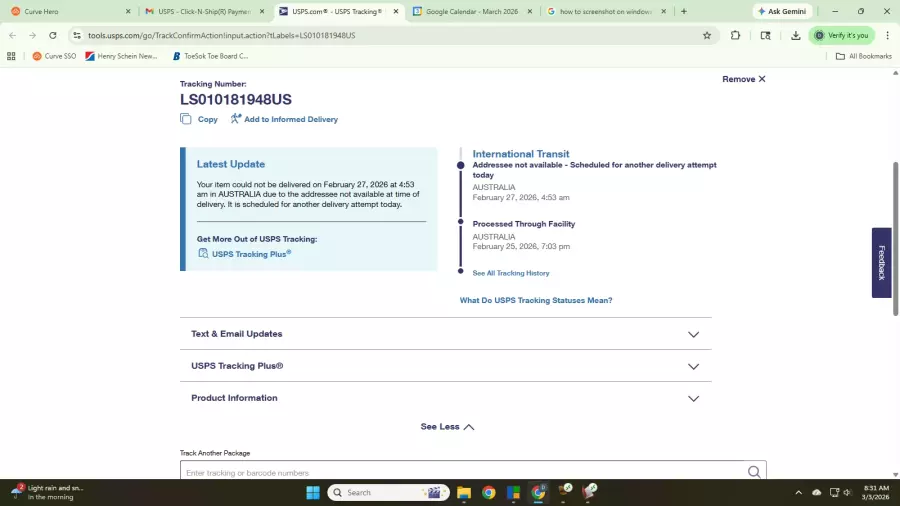The height and width of the screenshot is (506, 900).
Task: Bookmark this page with the star icon
Action: coord(707,35)
